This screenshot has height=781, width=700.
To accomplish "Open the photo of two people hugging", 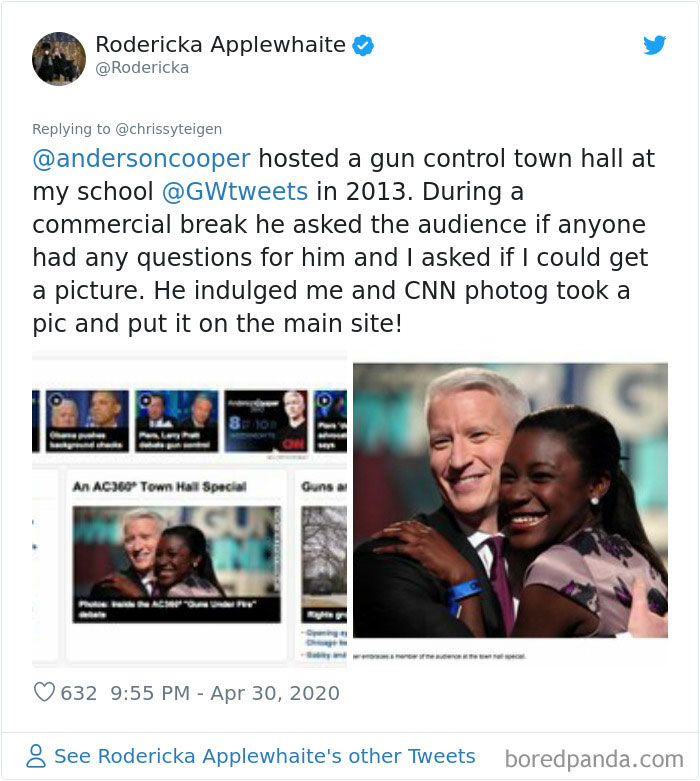I will (510, 501).
